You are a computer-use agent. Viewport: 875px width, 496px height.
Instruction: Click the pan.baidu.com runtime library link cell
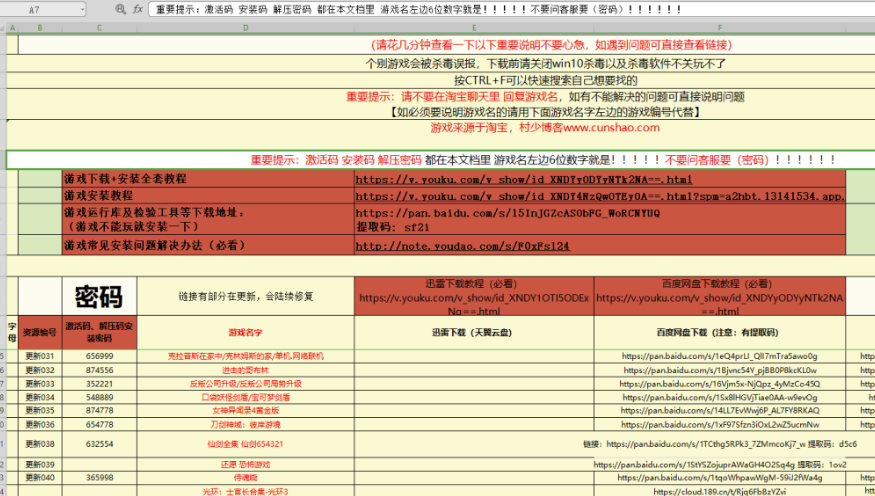tap(600, 220)
